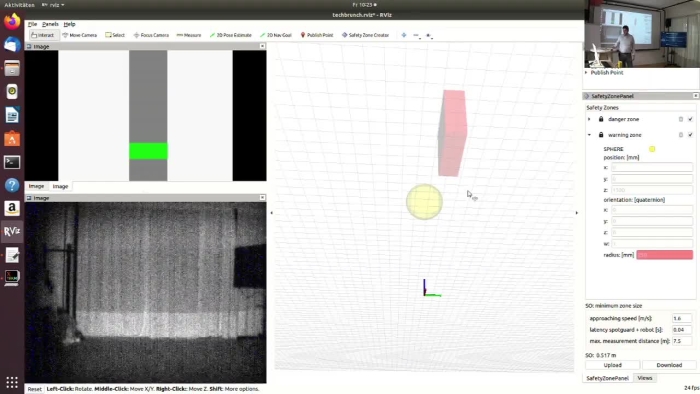
Task: Select the Move Camera tool
Action: (79, 35)
